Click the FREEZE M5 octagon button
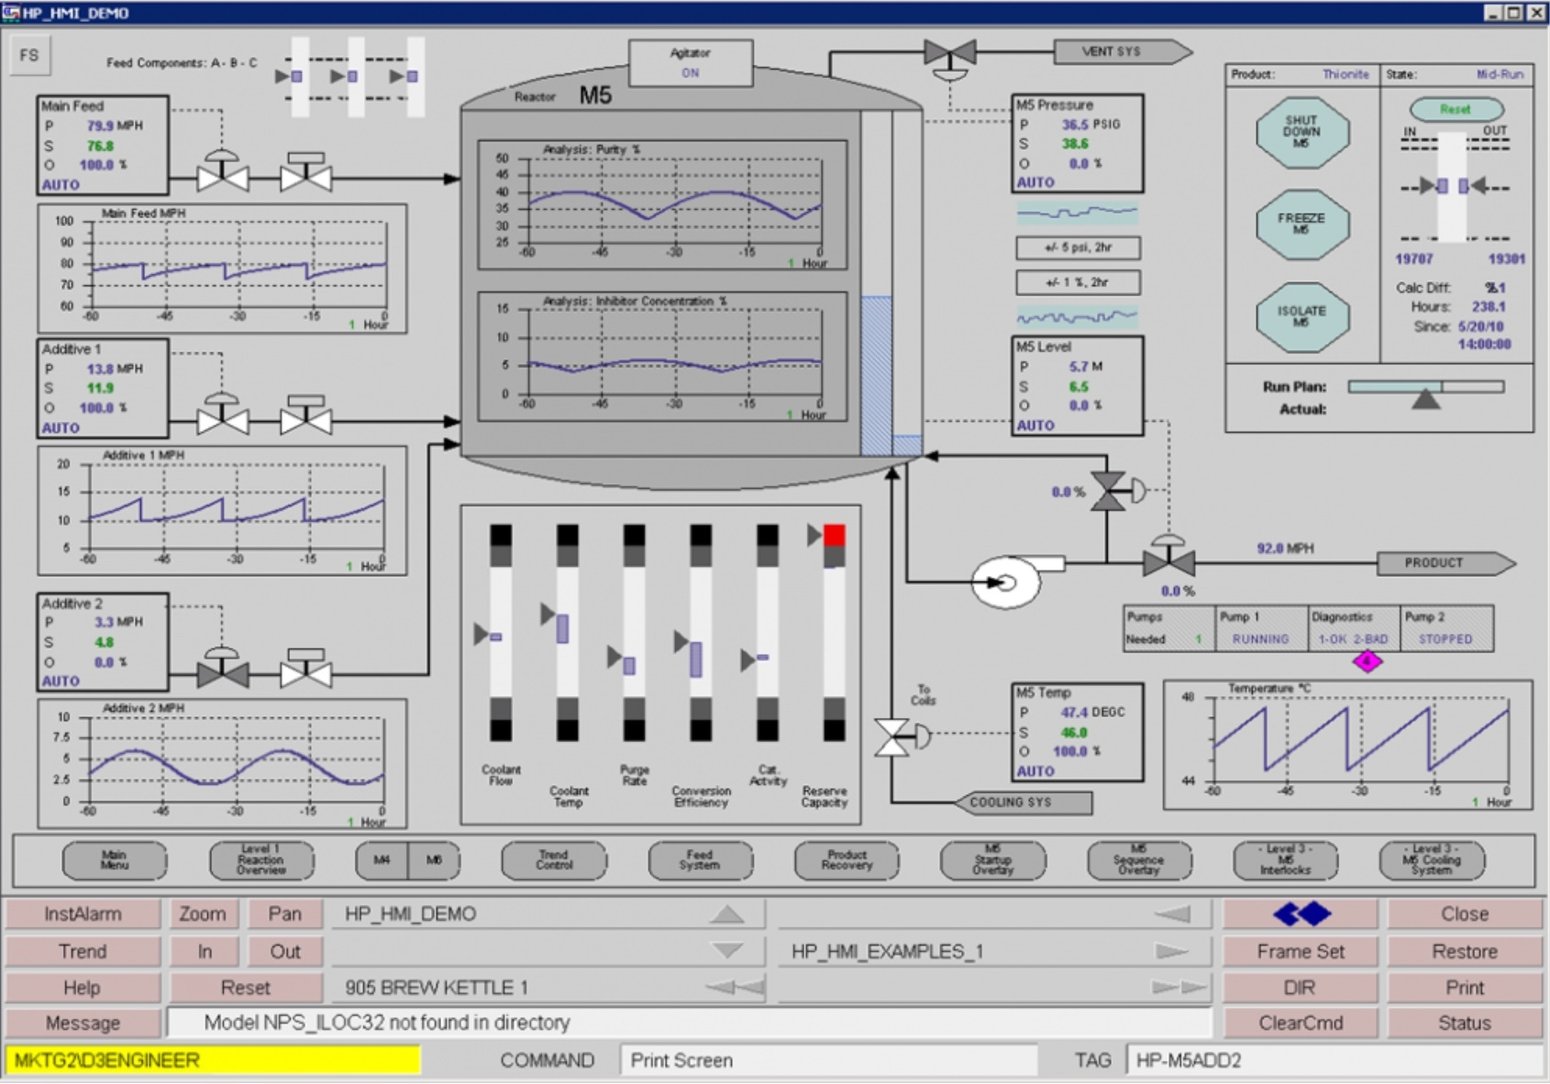 tap(1301, 224)
